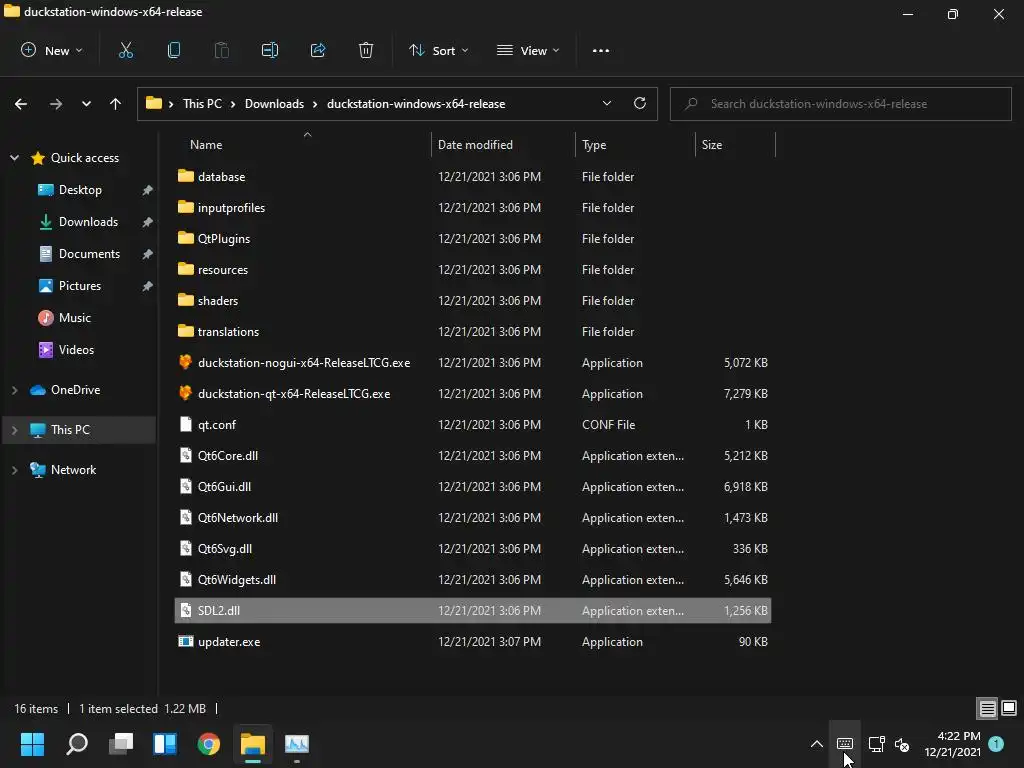Image resolution: width=1024 pixels, height=768 pixels.
Task: Click the muted volume tray icon
Action: [902, 744]
